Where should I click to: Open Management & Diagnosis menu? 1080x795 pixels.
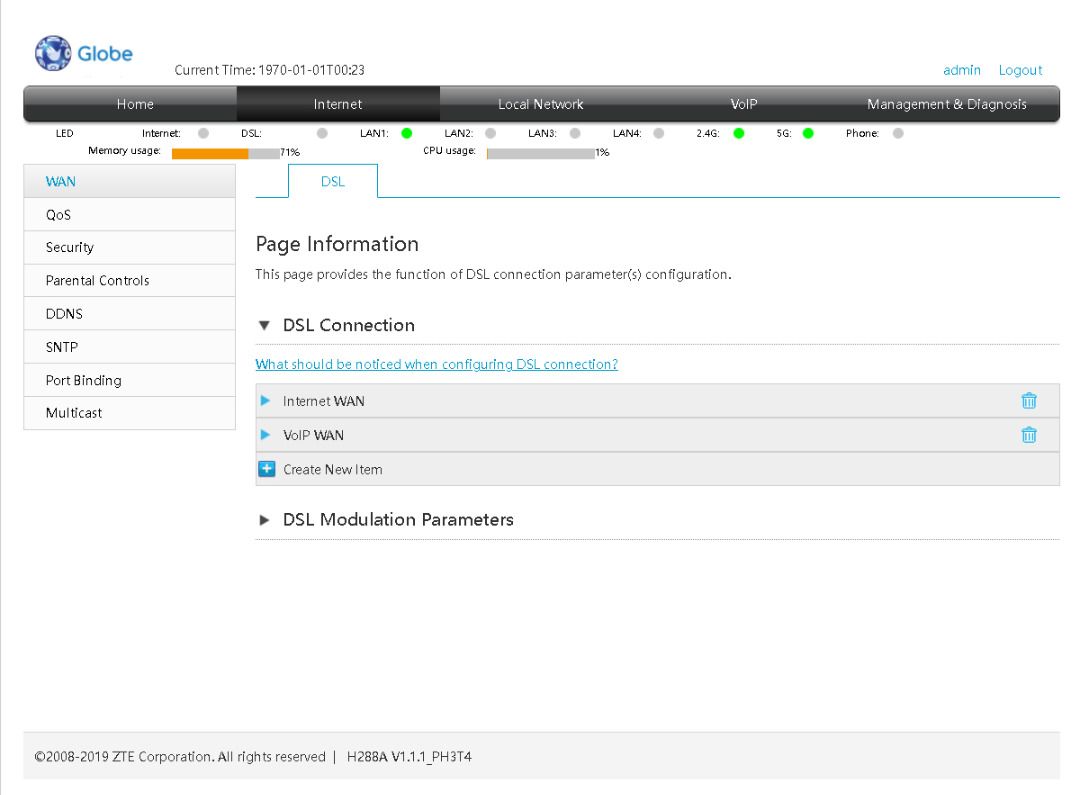pos(946,103)
